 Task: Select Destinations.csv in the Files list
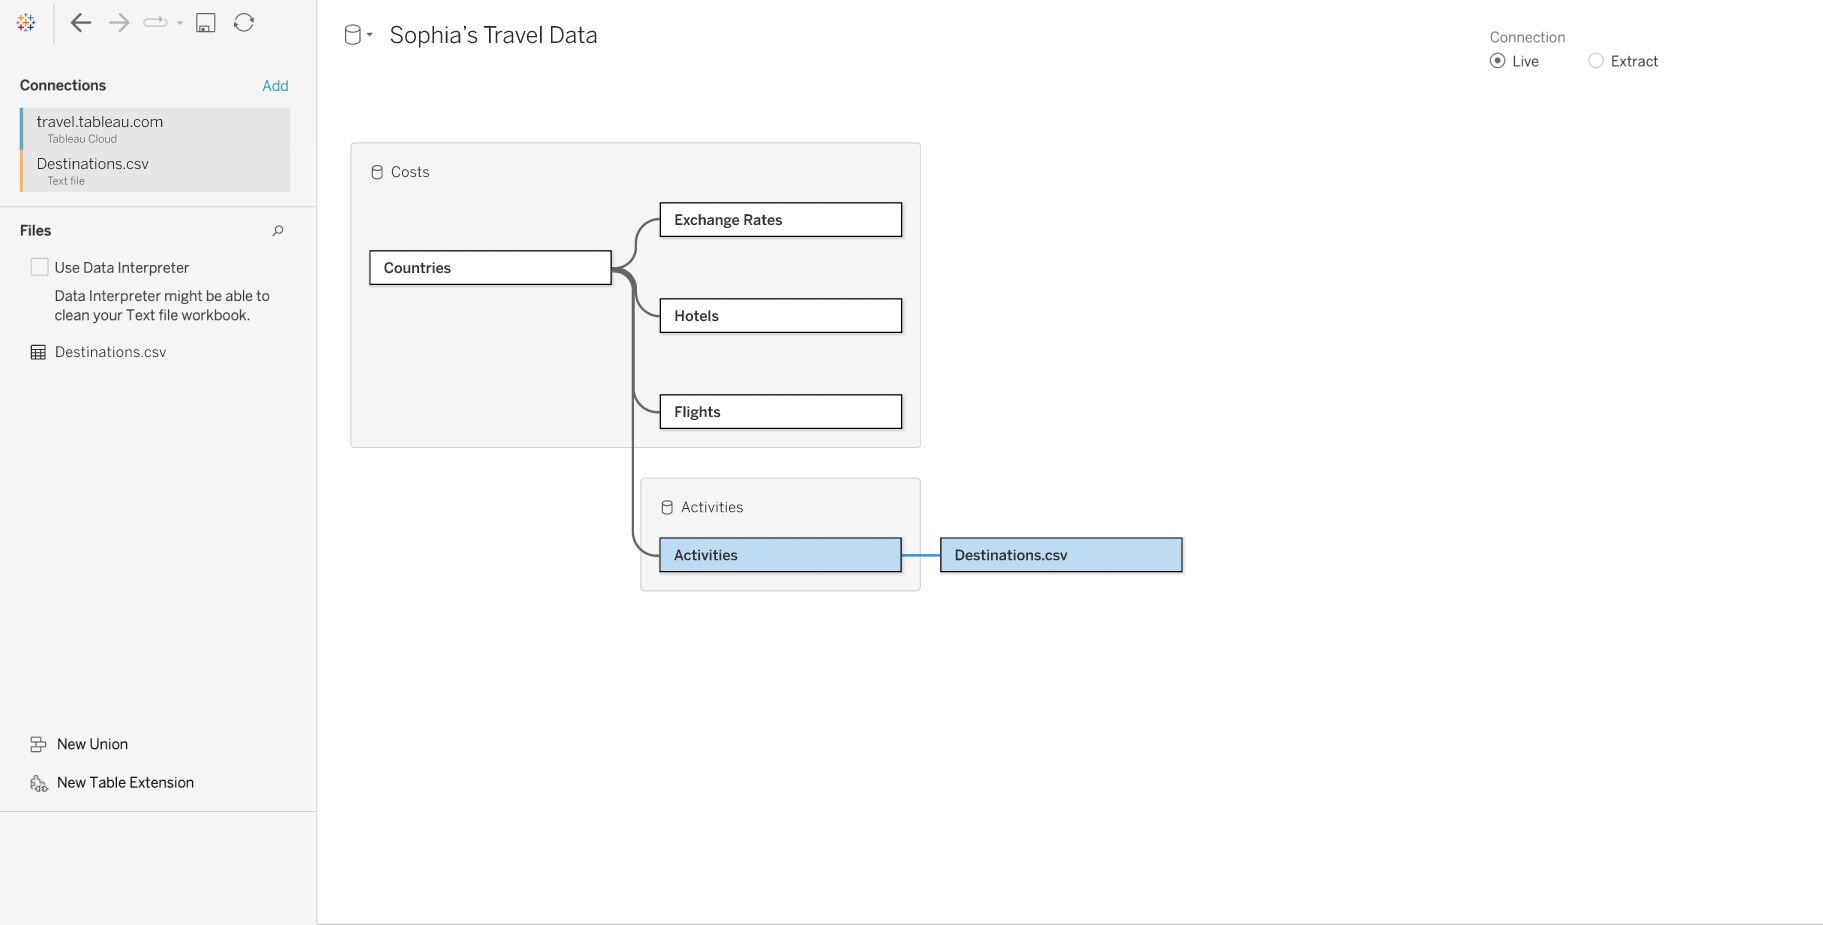tap(110, 352)
